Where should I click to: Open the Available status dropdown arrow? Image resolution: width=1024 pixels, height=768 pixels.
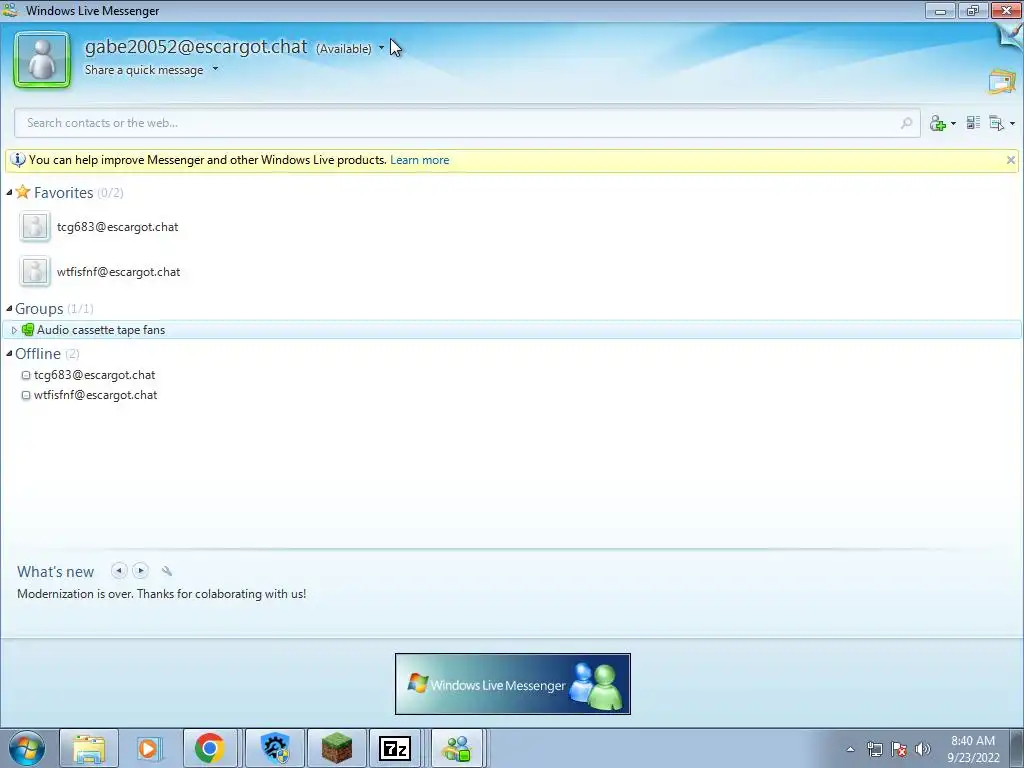click(x=381, y=48)
